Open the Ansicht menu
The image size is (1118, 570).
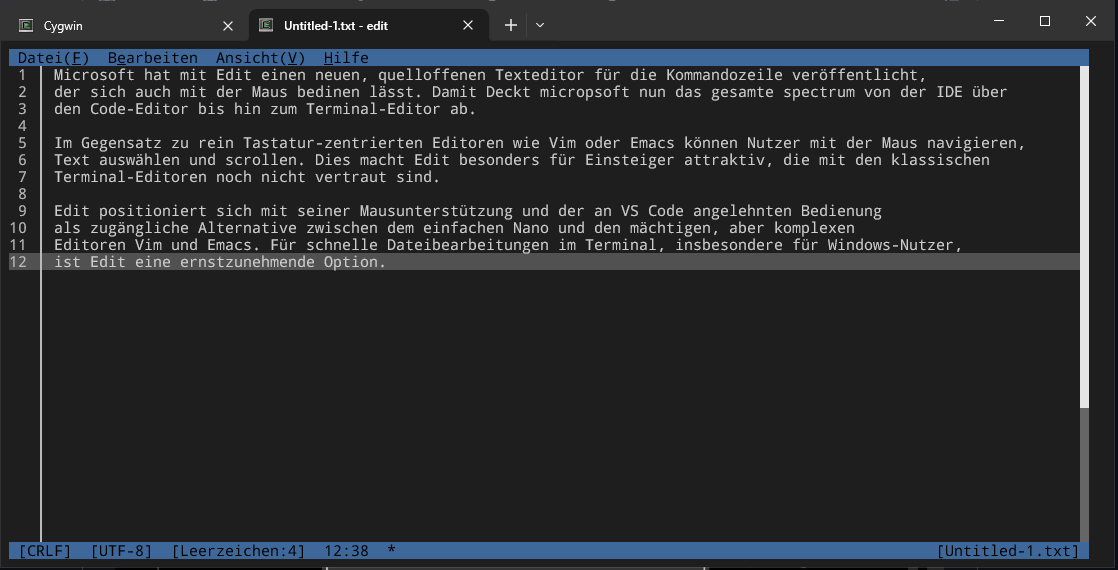point(260,58)
